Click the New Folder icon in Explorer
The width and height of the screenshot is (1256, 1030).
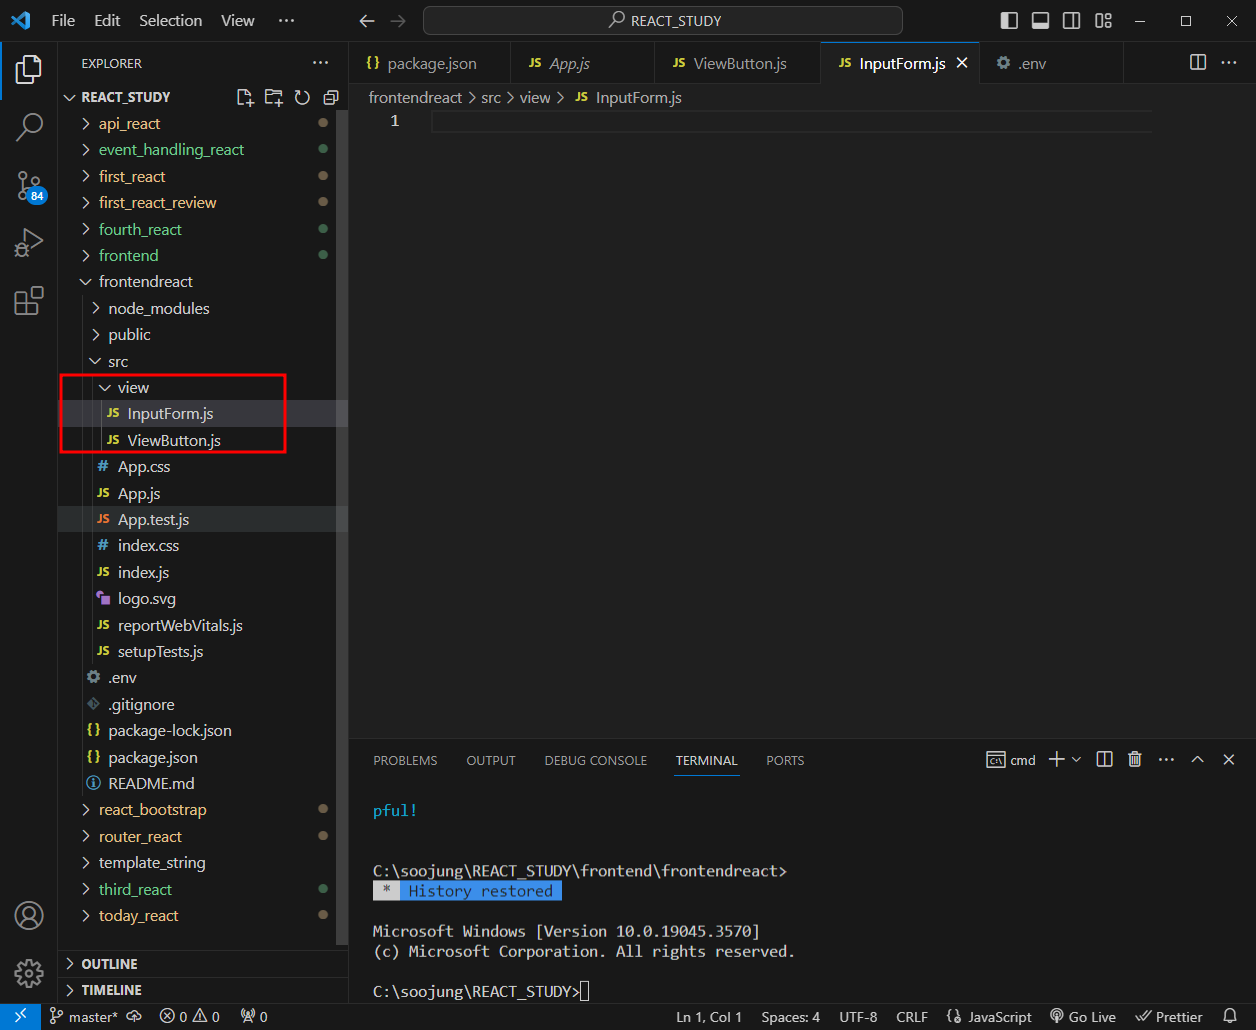coord(274,97)
